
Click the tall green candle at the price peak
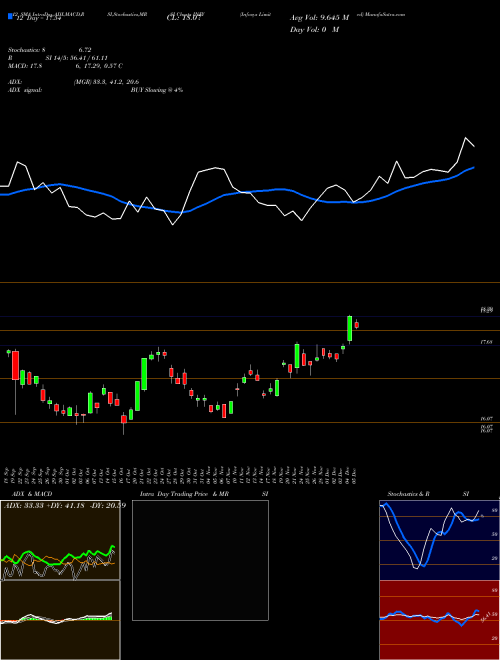coord(349,328)
